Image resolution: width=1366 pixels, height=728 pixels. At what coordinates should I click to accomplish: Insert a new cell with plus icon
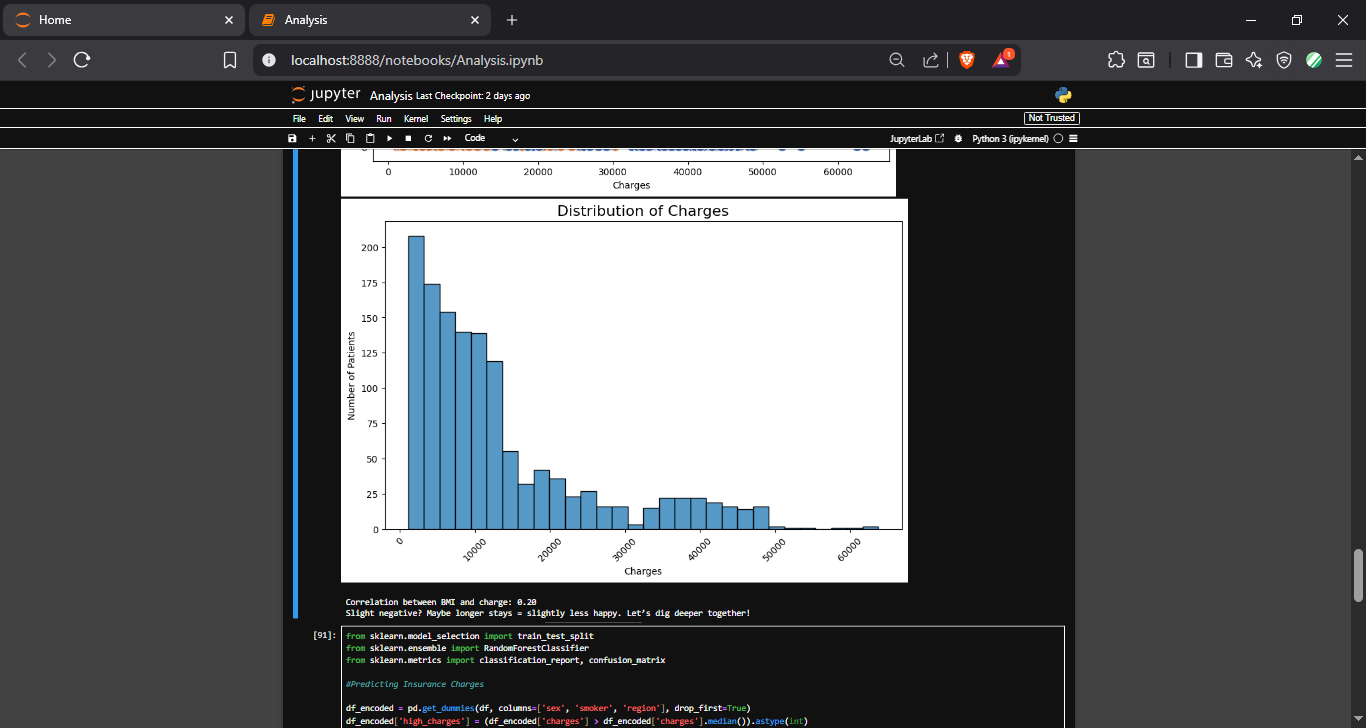312,138
